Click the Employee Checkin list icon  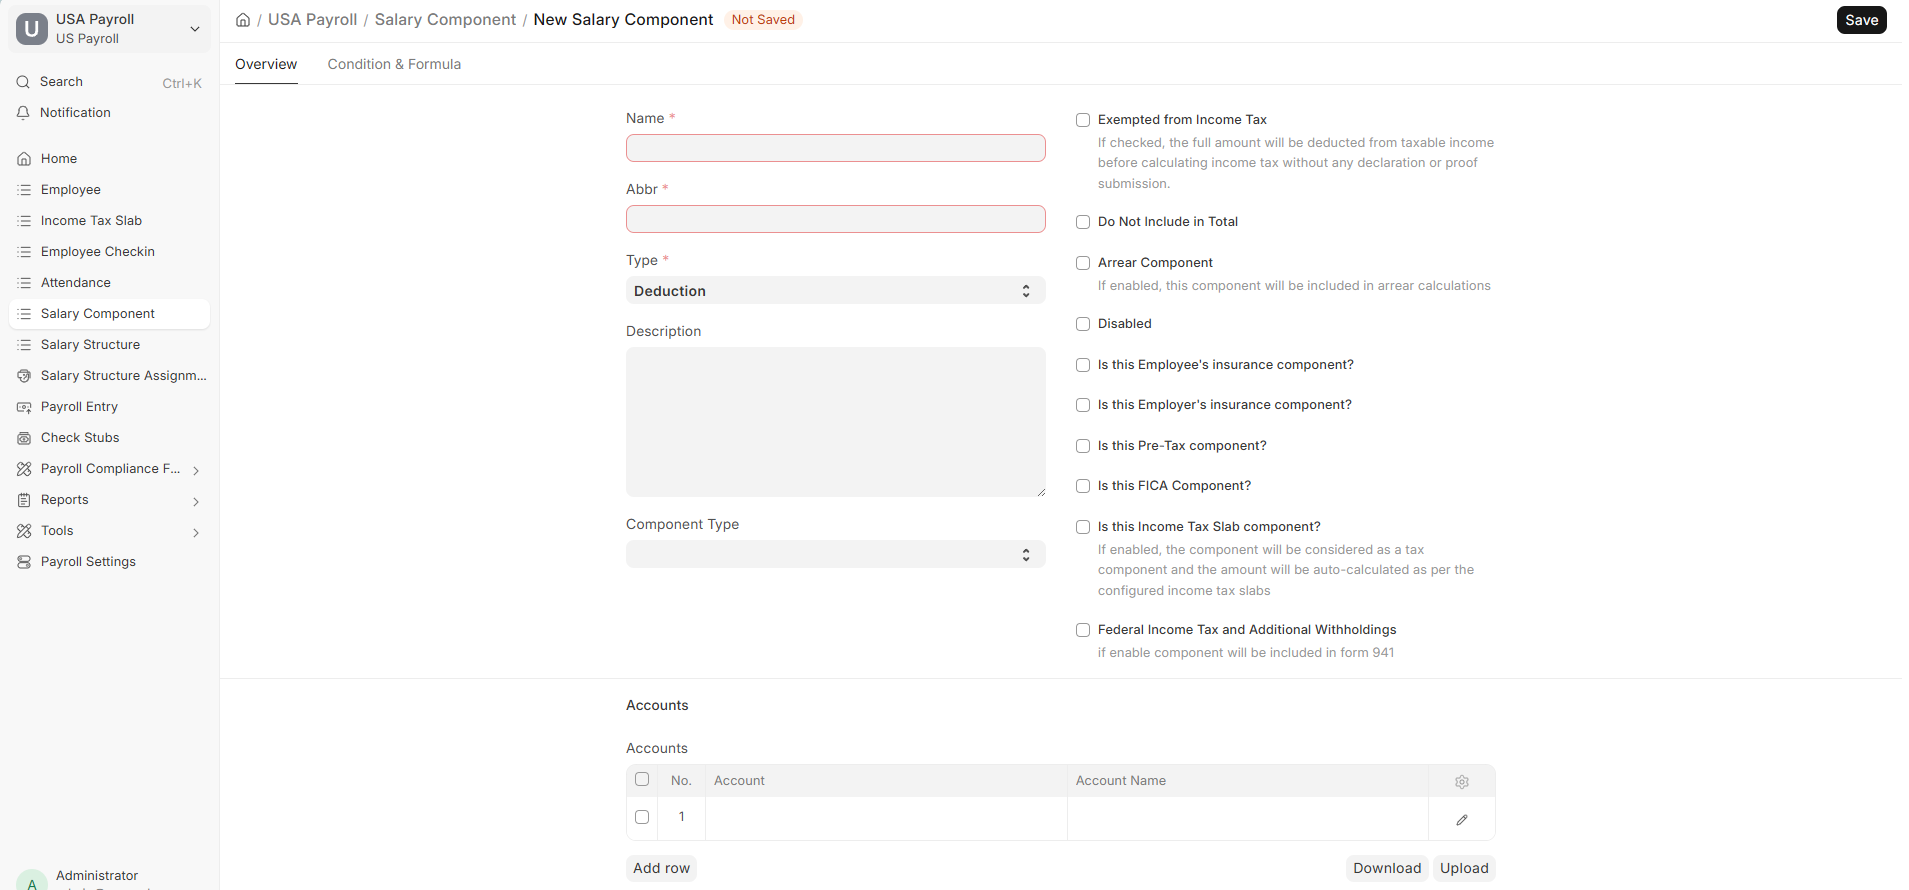(x=24, y=252)
